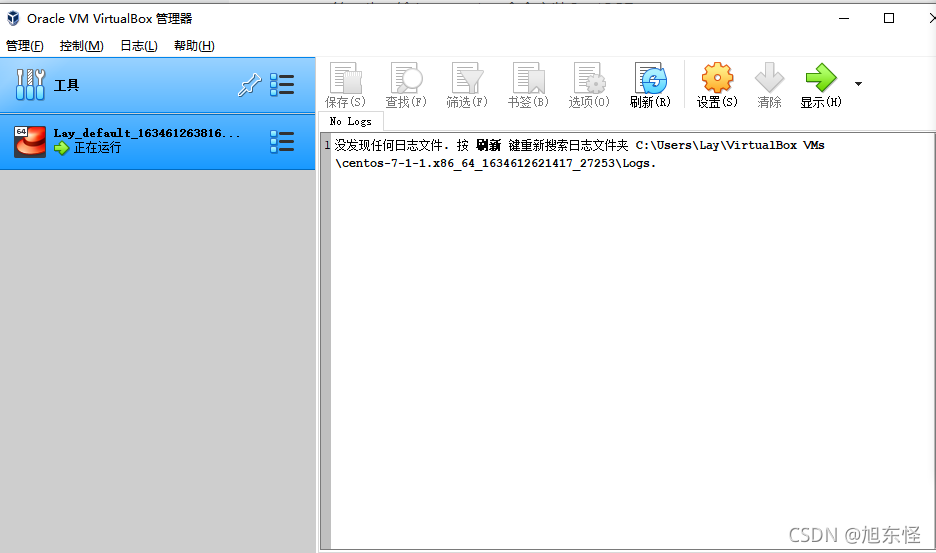
Task: Select the Lay_default_163461263816 VM entry
Action: (158, 142)
